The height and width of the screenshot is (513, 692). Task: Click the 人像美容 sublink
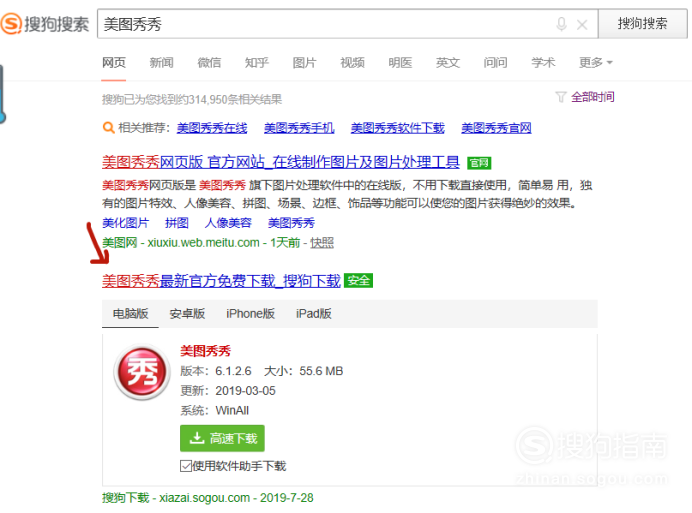tap(228, 223)
